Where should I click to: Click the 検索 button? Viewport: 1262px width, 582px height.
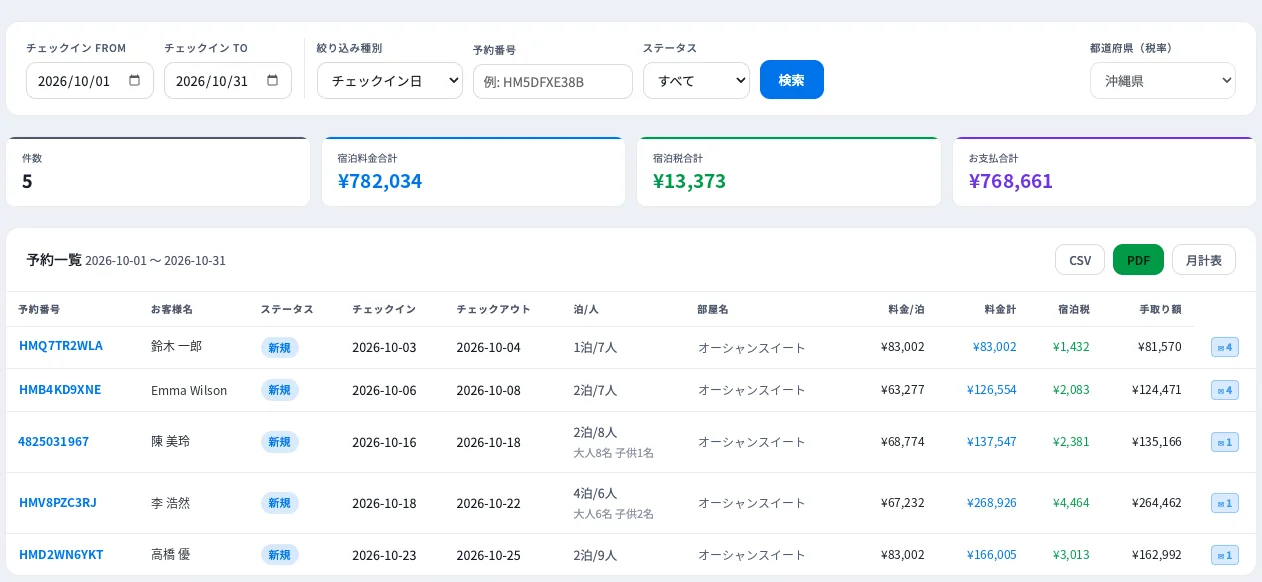pyautogui.click(x=792, y=80)
